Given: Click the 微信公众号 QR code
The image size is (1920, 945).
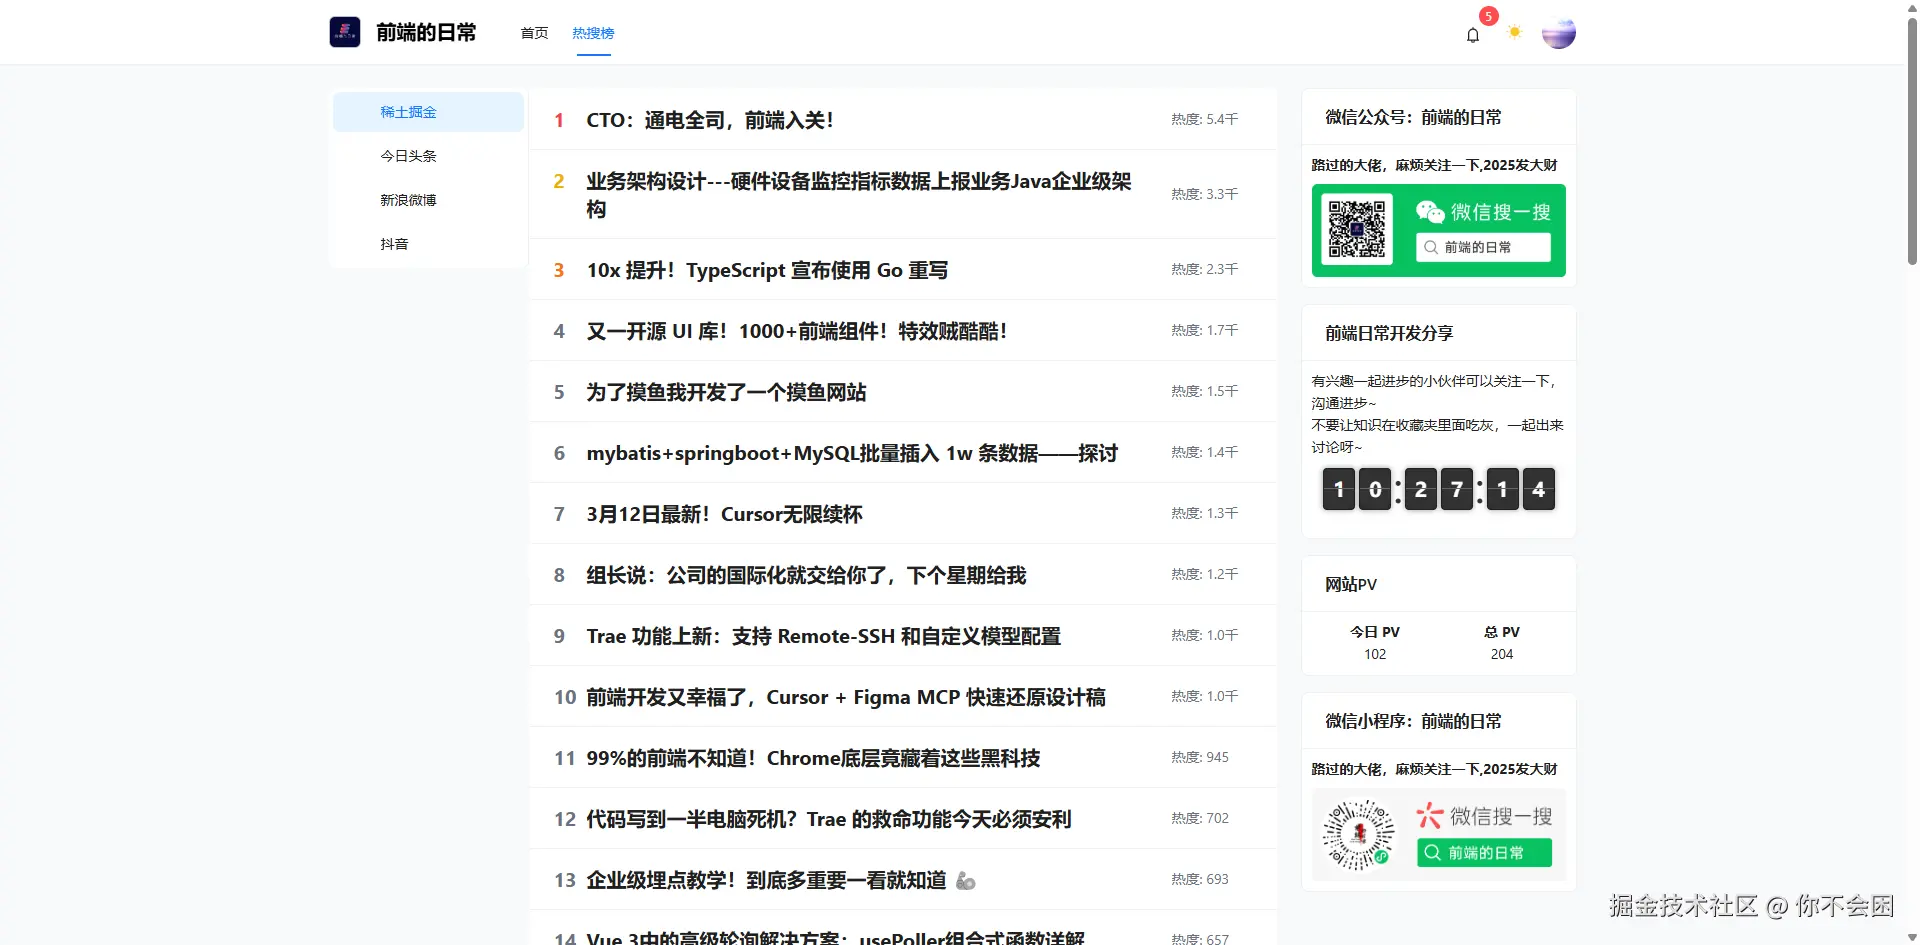Looking at the screenshot, I should (x=1357, y=229).
